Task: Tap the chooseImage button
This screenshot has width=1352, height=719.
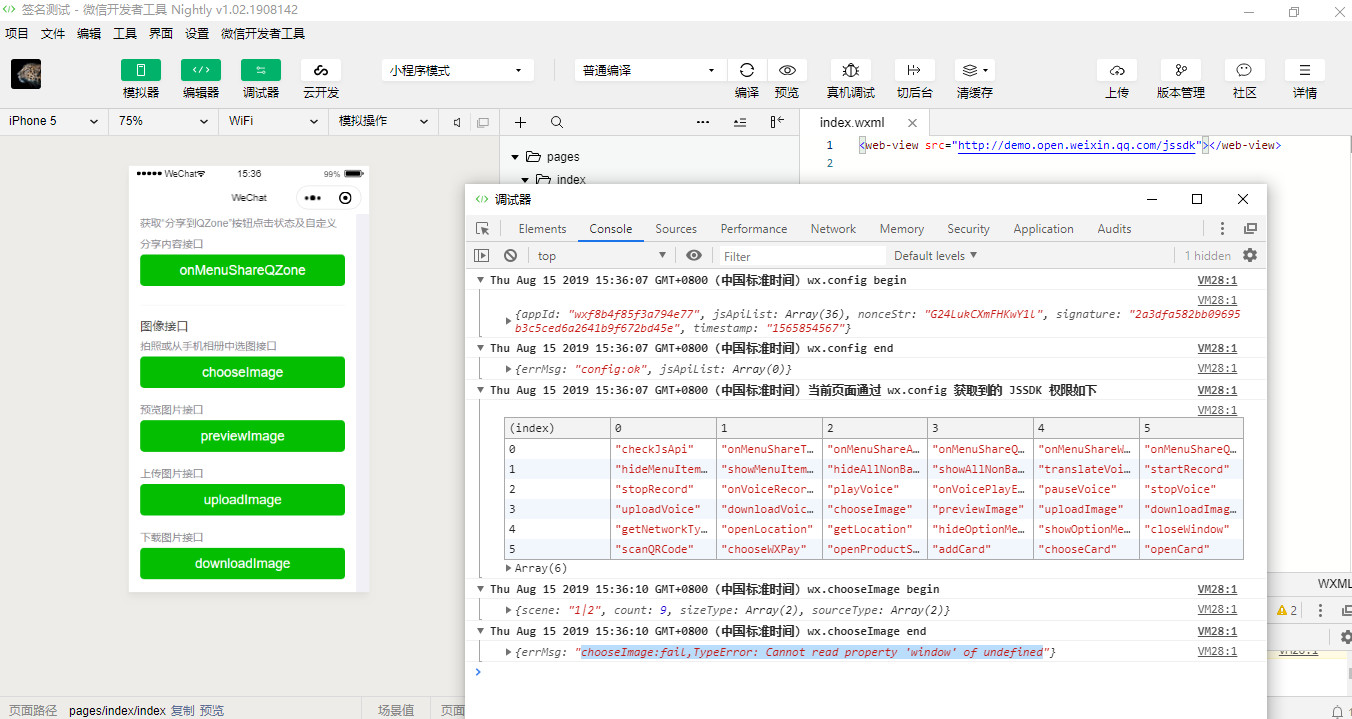Action: pos(243,372)
